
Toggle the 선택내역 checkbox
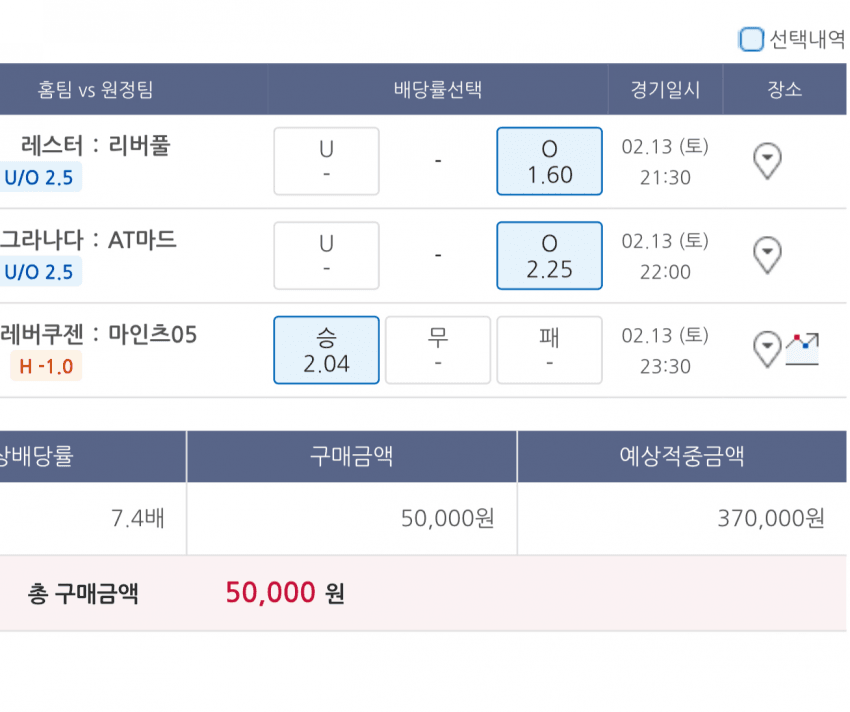tap(751, 40)
